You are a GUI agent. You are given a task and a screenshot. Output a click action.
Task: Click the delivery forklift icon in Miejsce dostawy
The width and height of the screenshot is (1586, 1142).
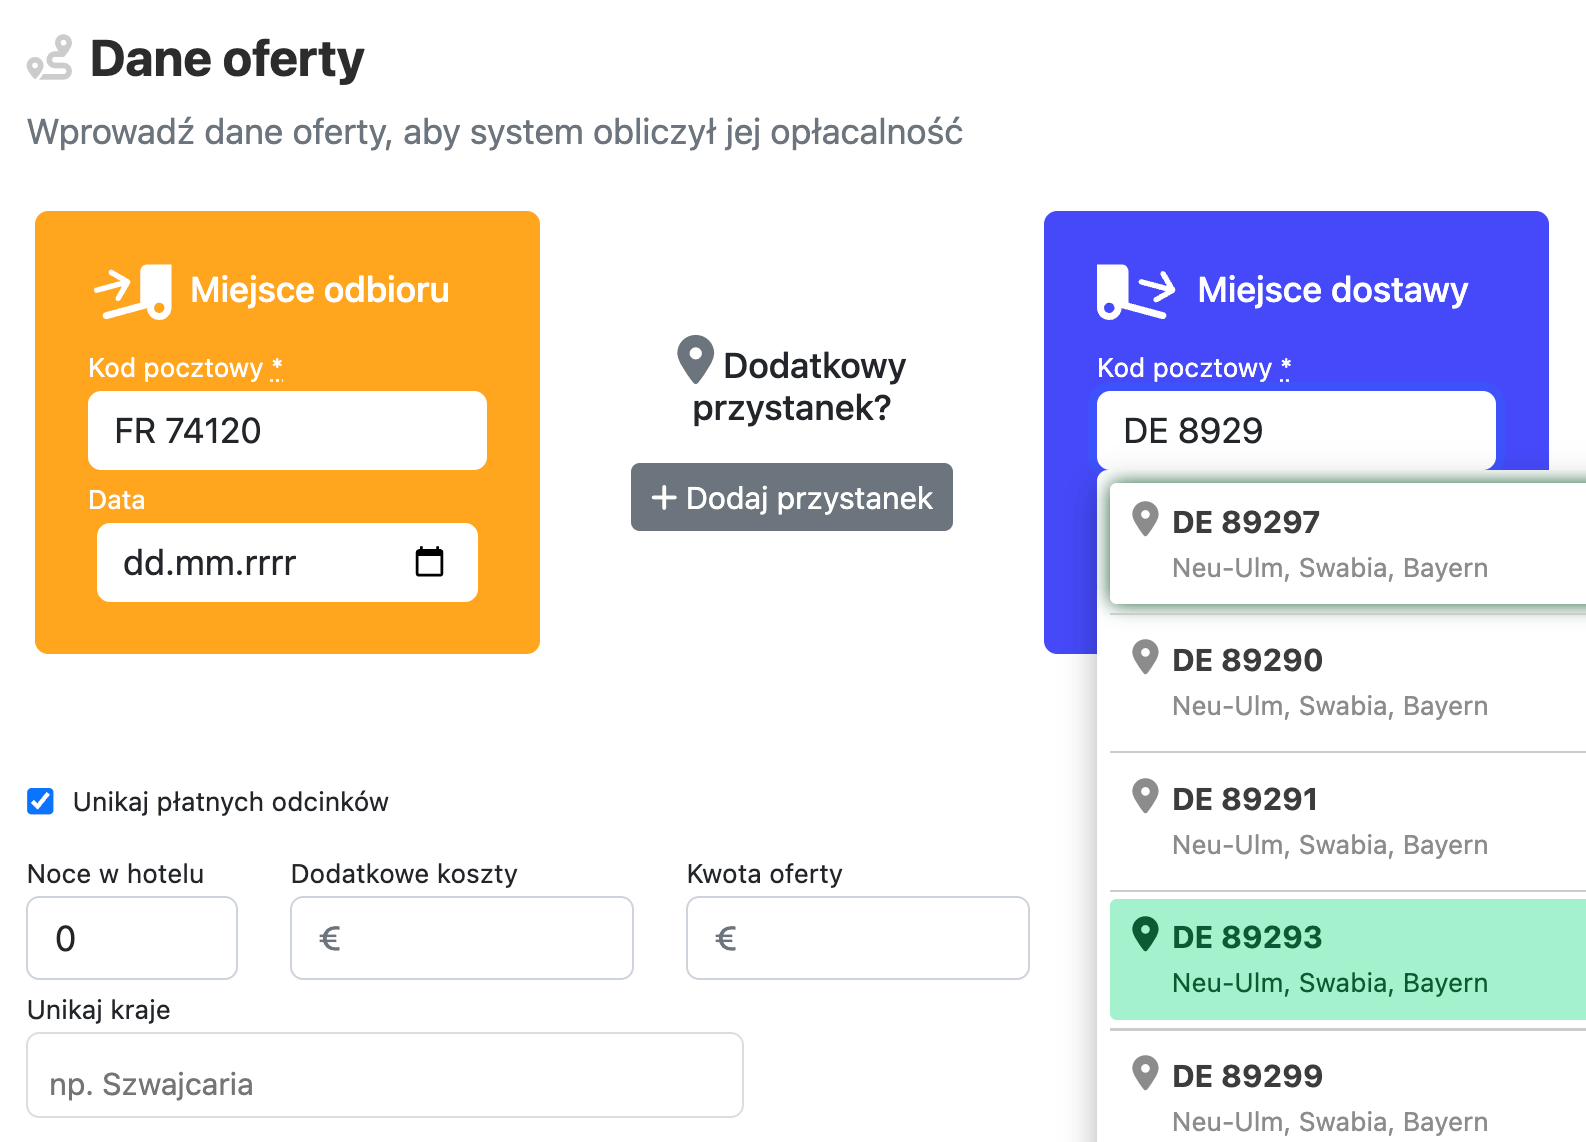click(x=1136, y=291)
